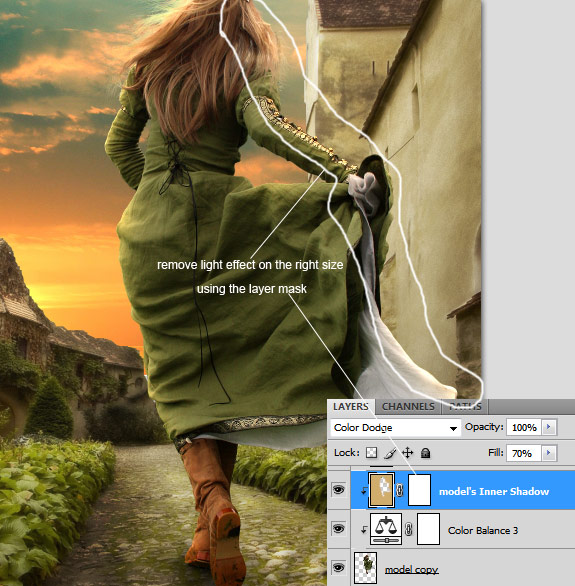575x586 pixels.
Task: Select model's Inner Shadow layer thumbnail
Action: pos(381,490)
